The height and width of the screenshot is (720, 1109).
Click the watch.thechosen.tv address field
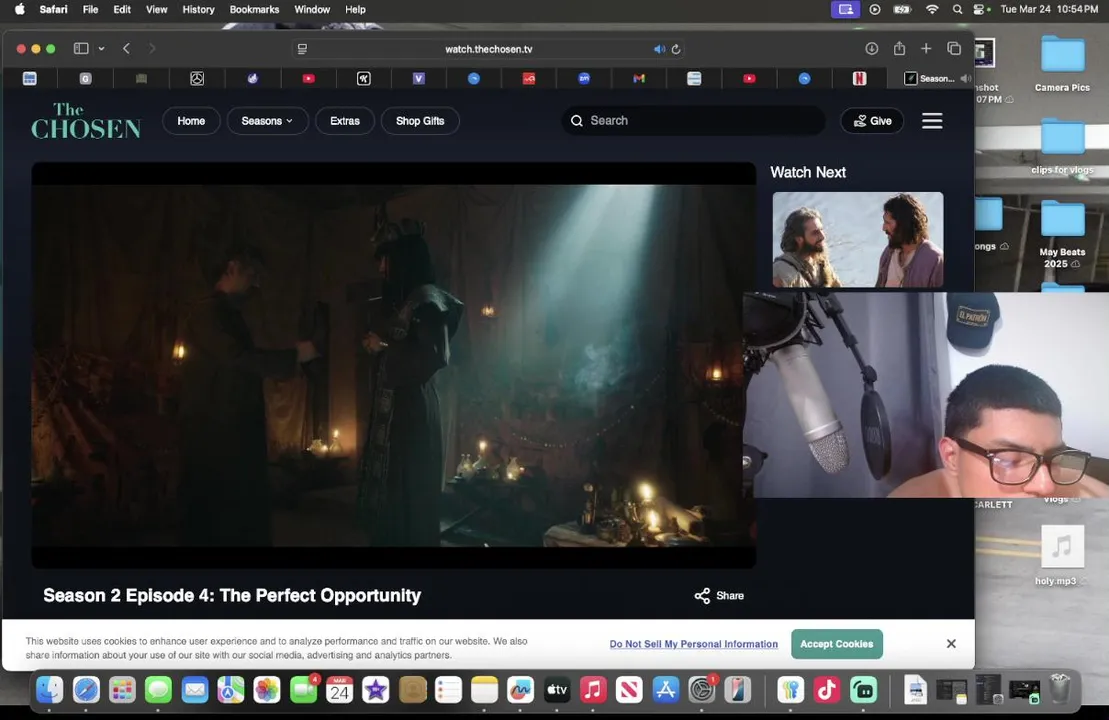click(488, 49)
